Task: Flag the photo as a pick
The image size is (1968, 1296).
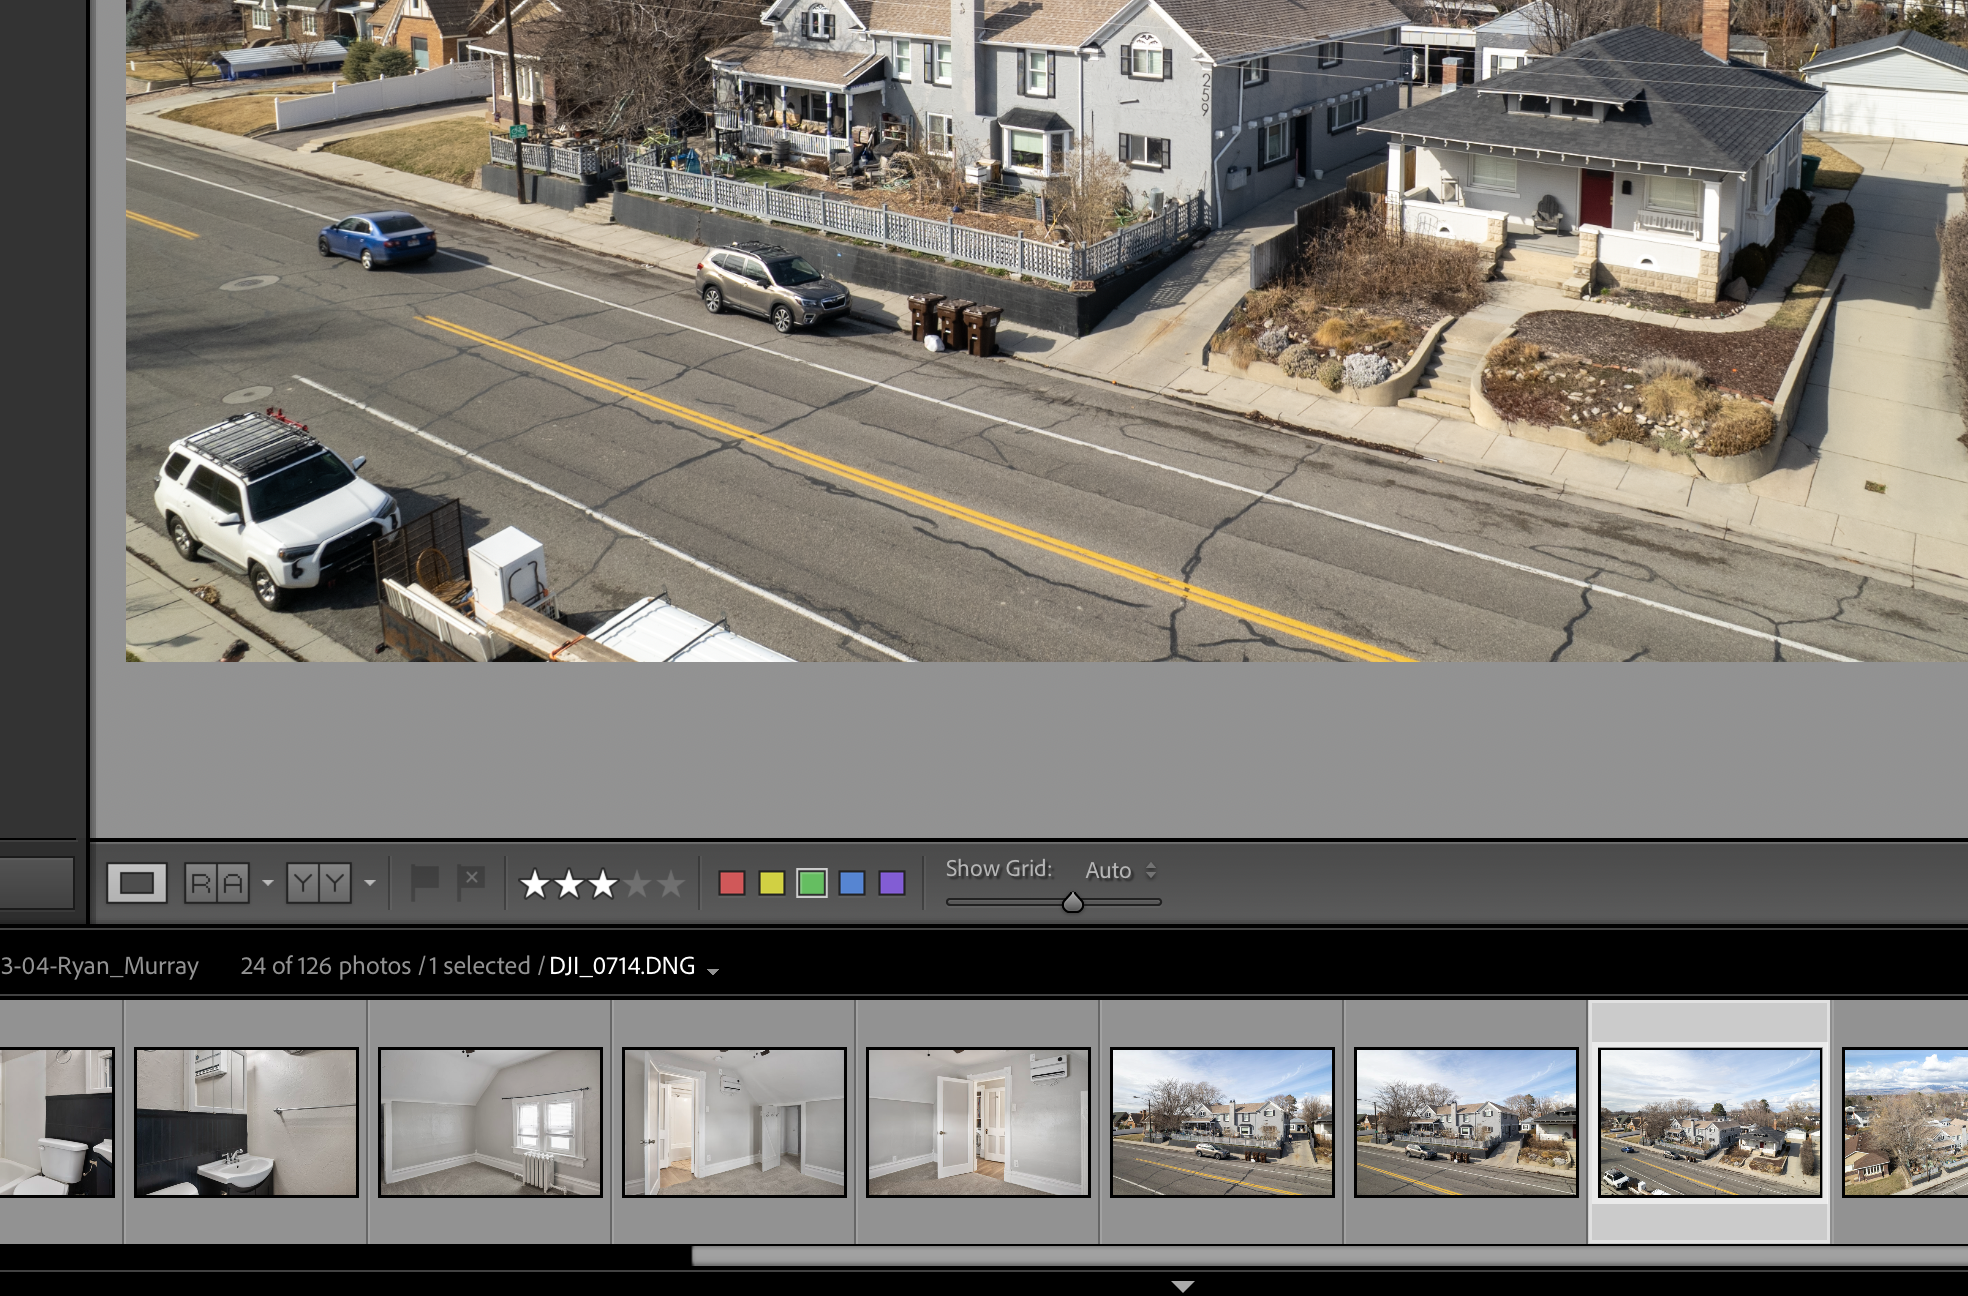Action: tap(425, 882)
